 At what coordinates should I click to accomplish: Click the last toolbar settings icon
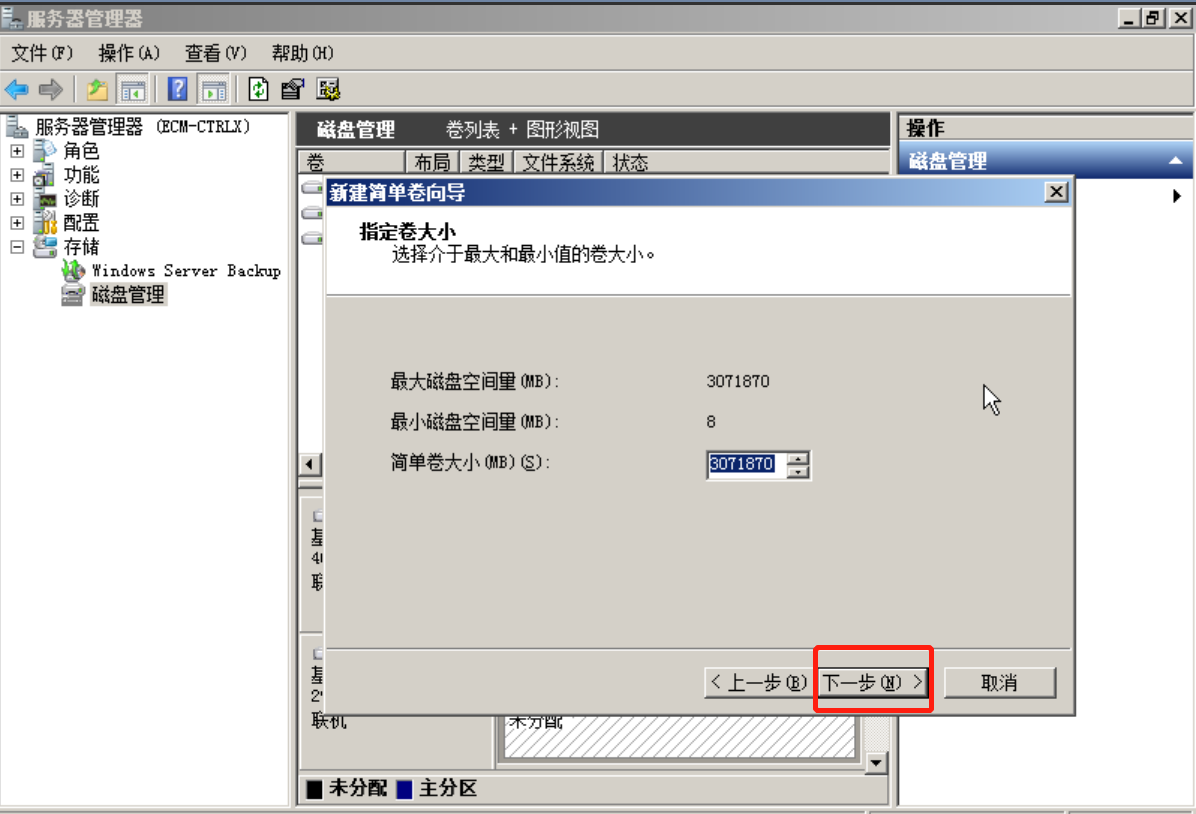(x=329, y=90)
